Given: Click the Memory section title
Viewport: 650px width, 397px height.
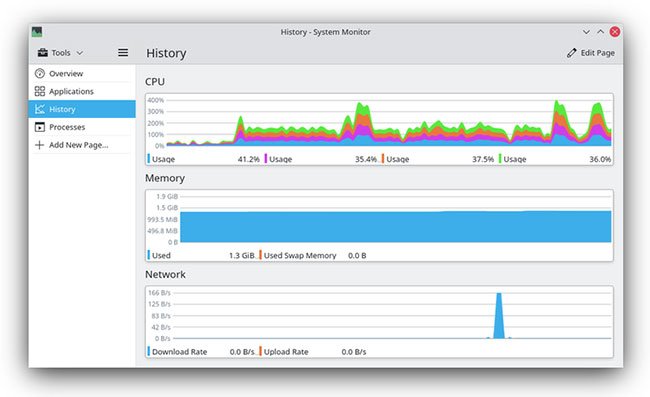Looking at the screenshot, I should 165,178.
